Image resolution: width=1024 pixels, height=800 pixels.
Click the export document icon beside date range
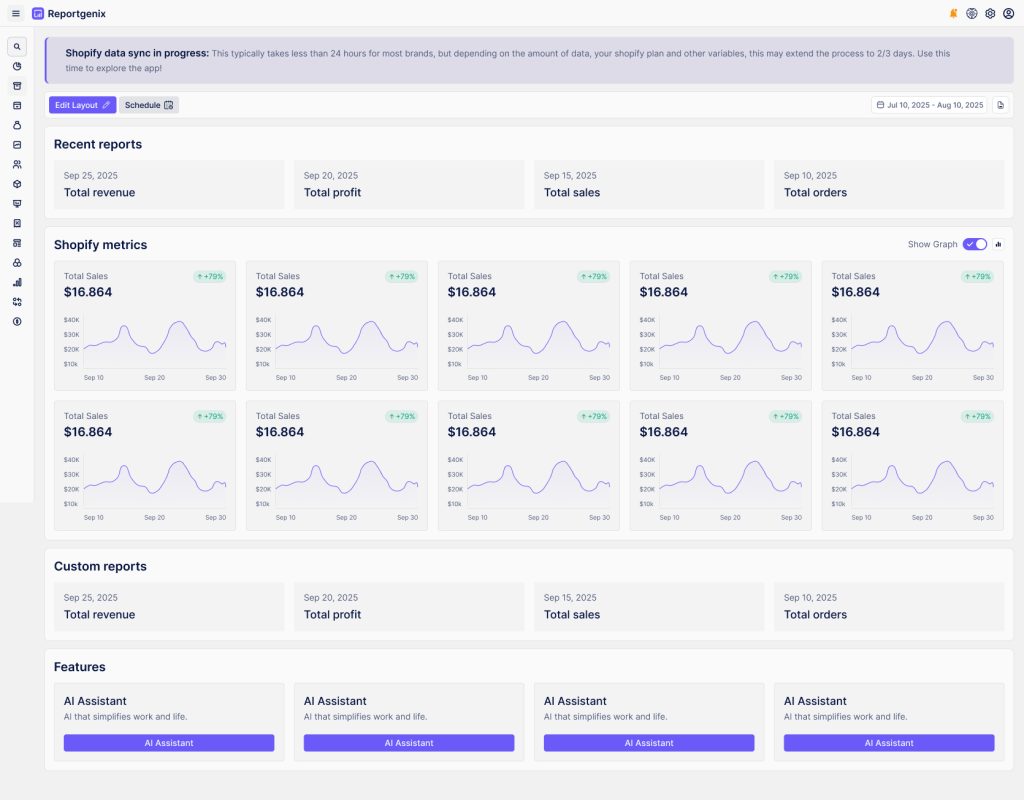(x=1001, y=105)
